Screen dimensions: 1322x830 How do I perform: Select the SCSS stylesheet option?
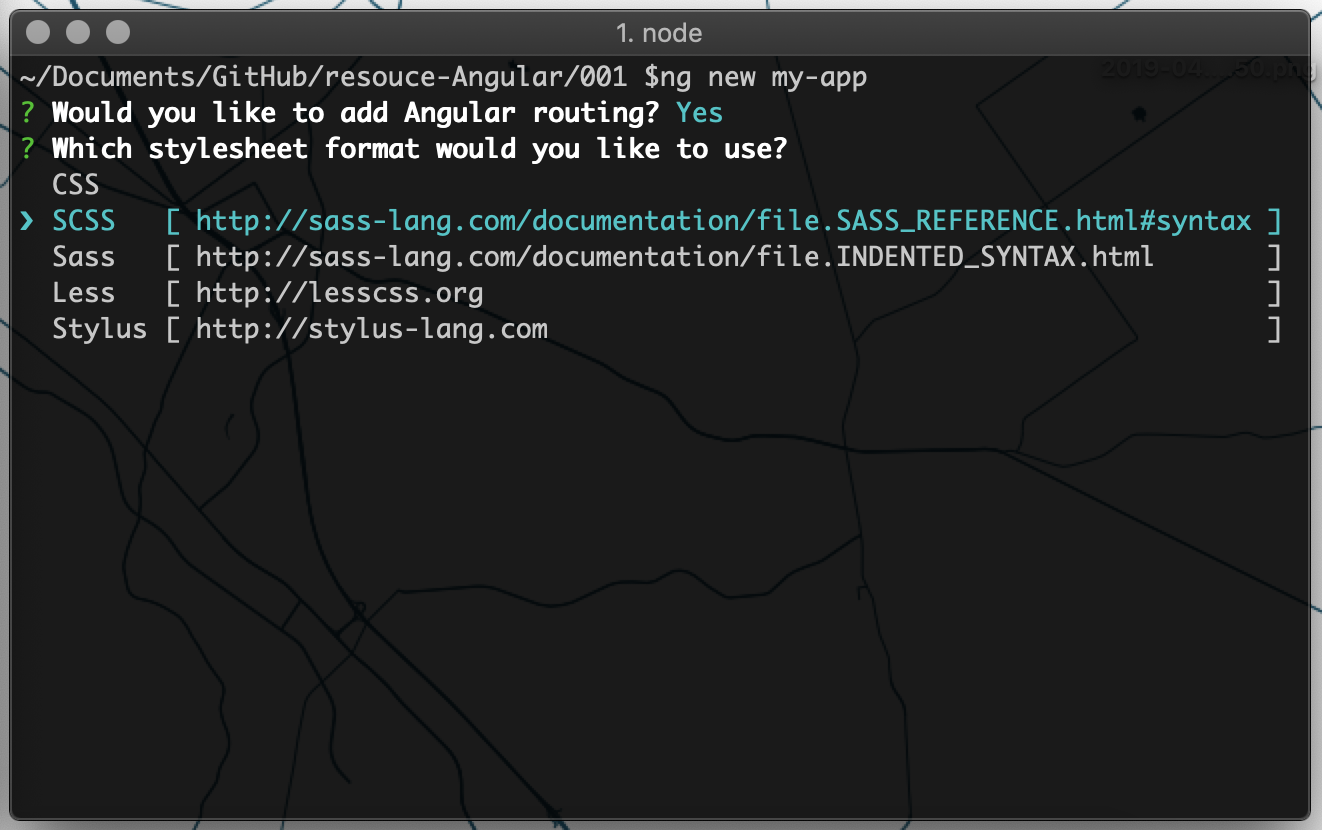tap(84, 221)
